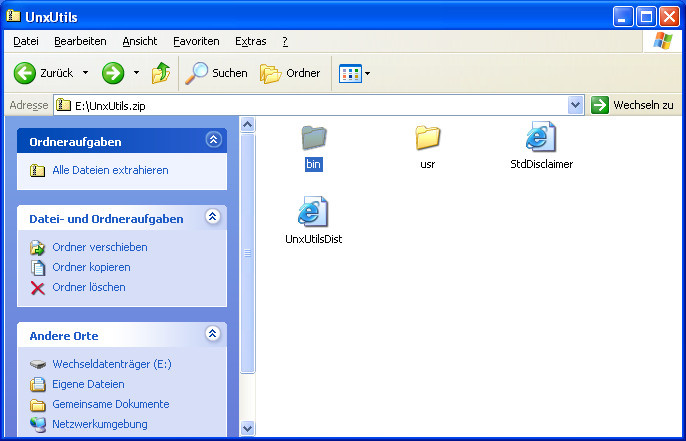Open the usr folder

coord(428,139)
